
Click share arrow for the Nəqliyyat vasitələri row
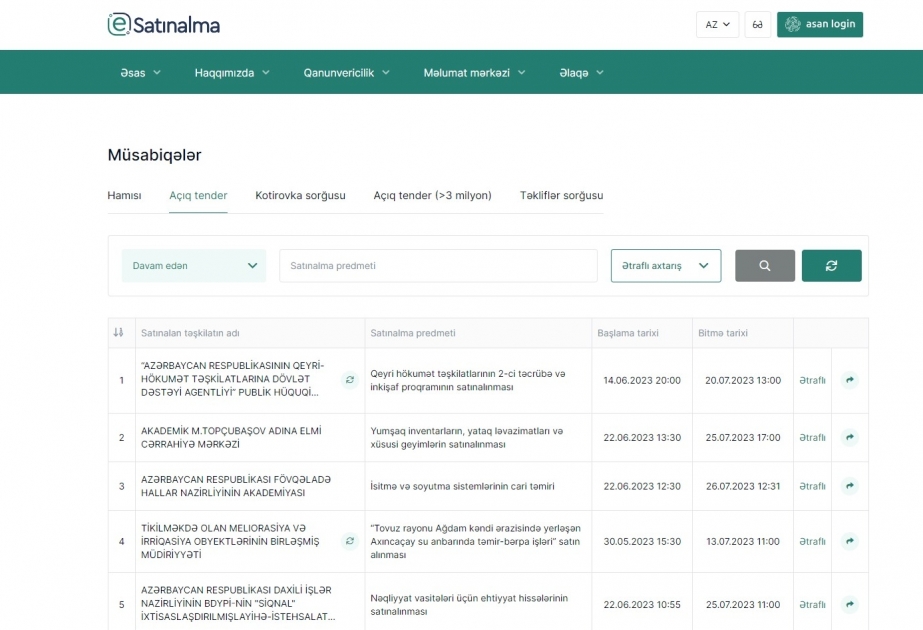(x=849, y=604)
